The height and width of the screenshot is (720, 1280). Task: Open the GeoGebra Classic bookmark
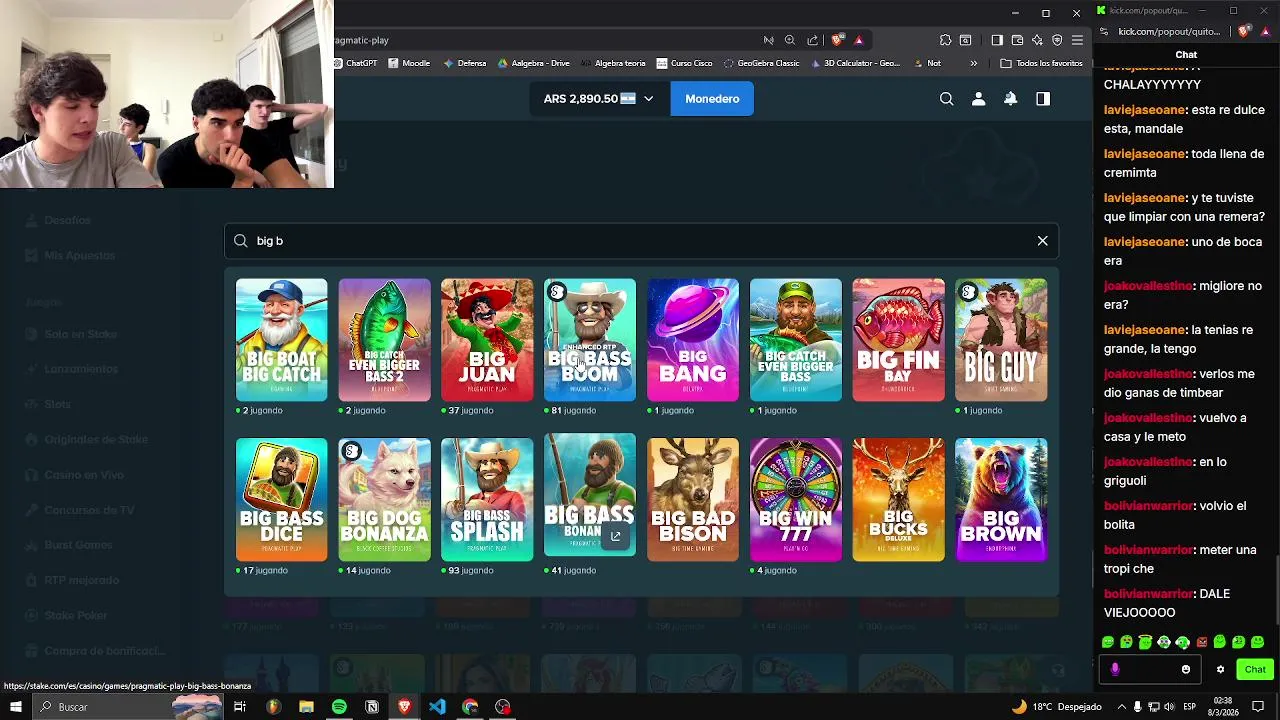[x=761, y=63]
